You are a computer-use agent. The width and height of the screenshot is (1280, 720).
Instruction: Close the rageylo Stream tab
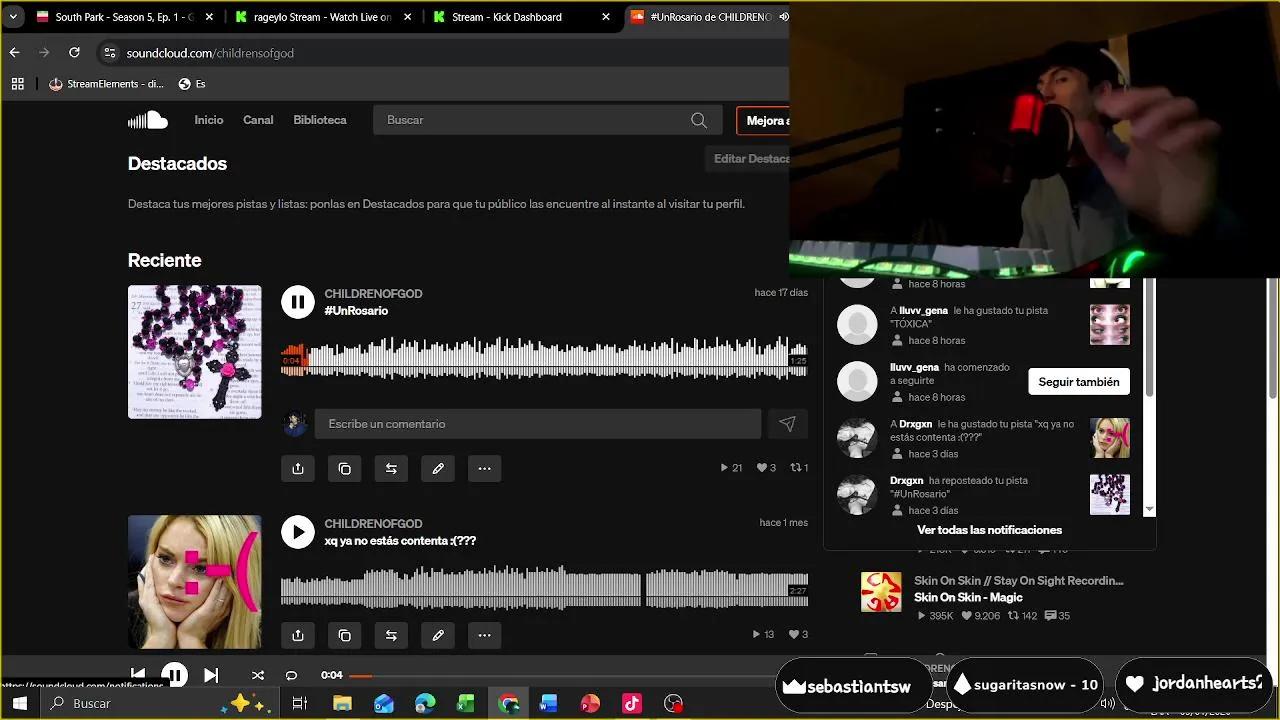pyautogui.click(x=408, y=17)
